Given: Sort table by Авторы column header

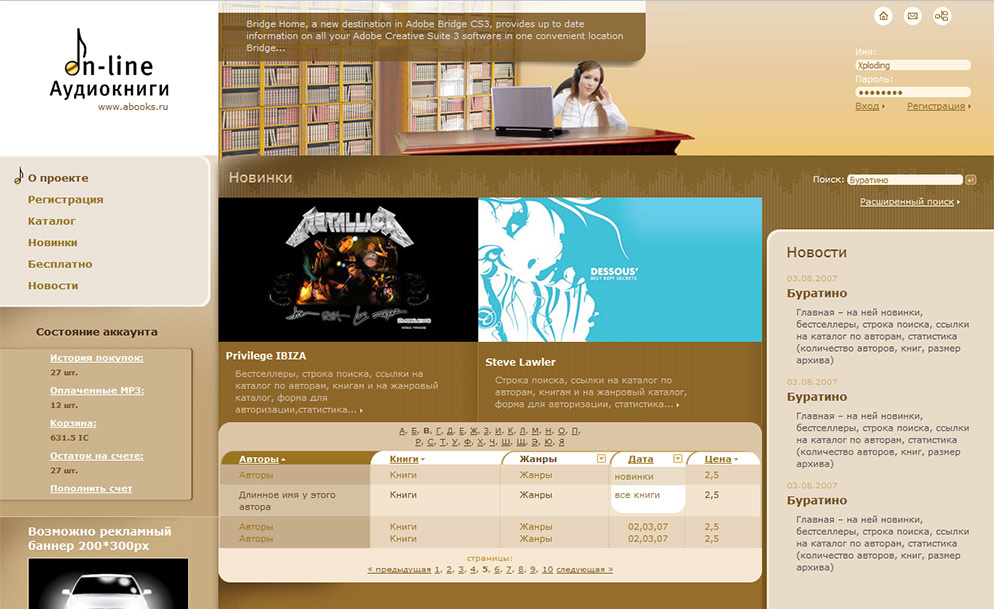Looking at the screenshot, I should tap(259, 459).
